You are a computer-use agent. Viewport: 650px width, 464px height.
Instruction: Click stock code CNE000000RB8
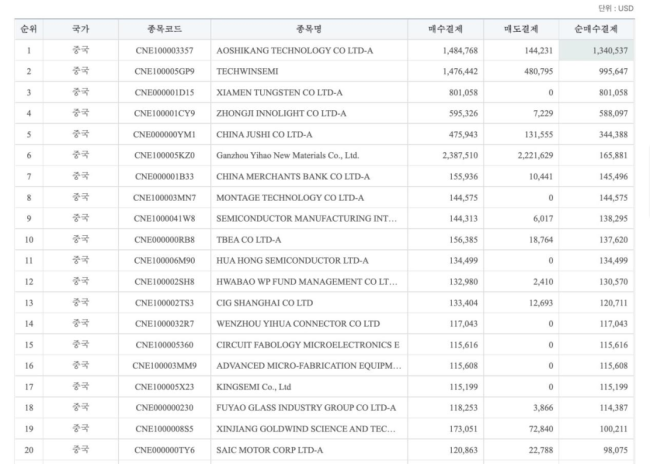point(164,240)
